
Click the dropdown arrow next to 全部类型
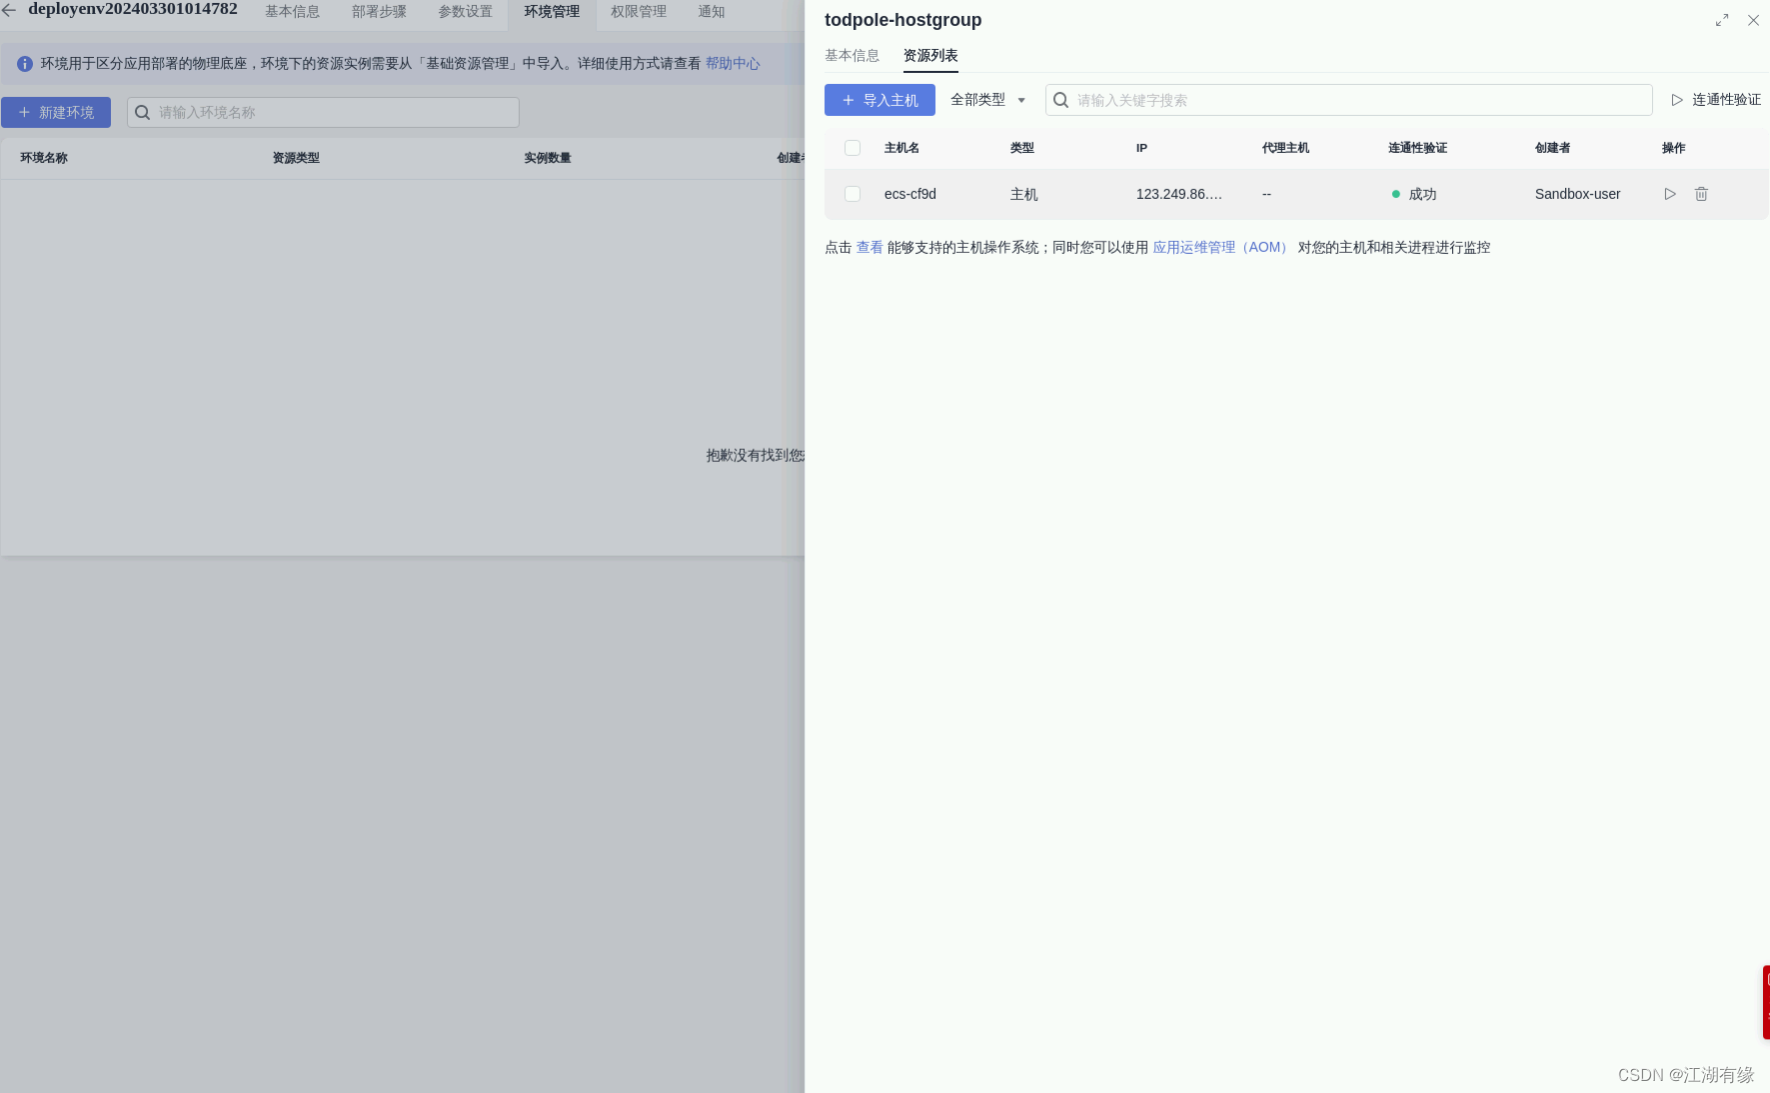[x=1021, y=100]
